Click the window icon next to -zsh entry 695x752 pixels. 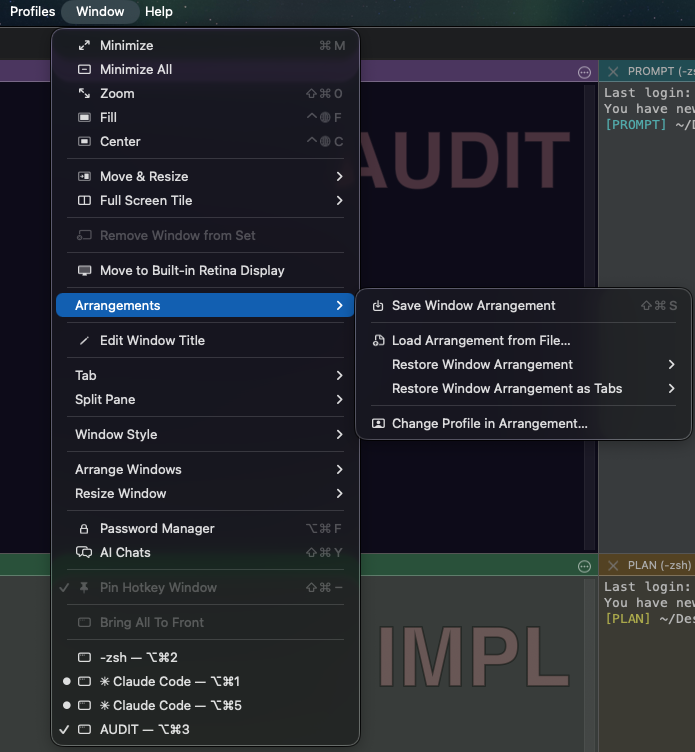coord(84,658)
